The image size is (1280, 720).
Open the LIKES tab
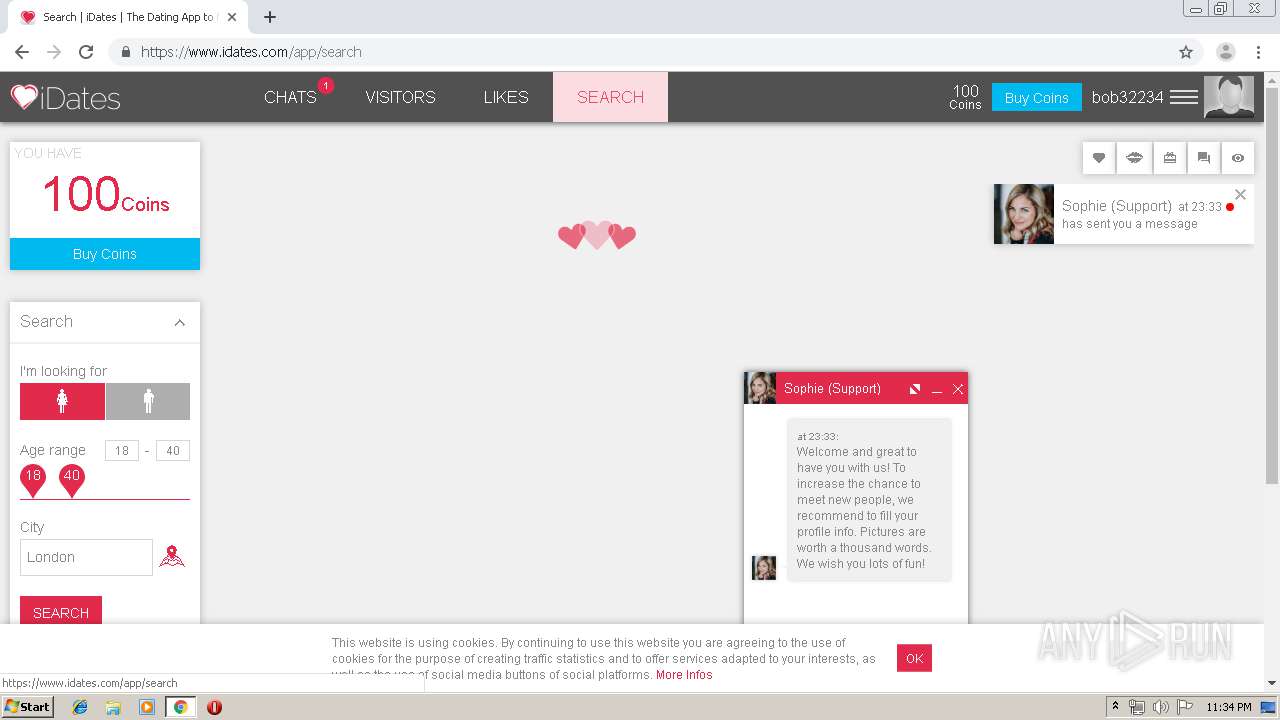(506, 97)
